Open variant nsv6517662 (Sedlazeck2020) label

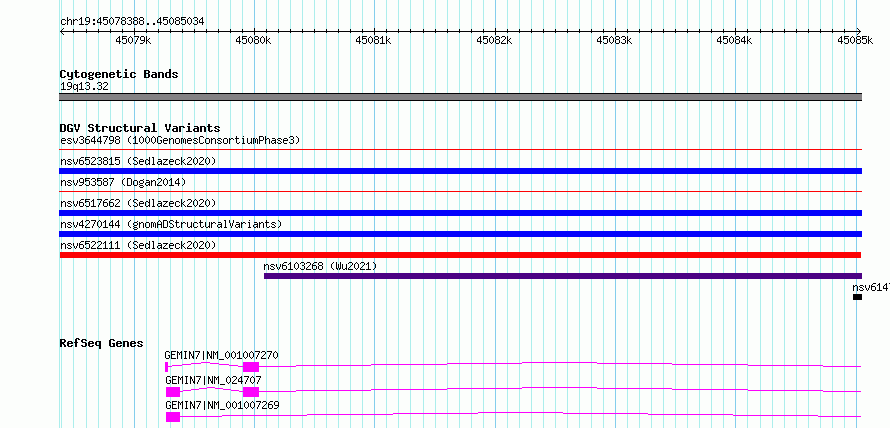tap(138, 203)
